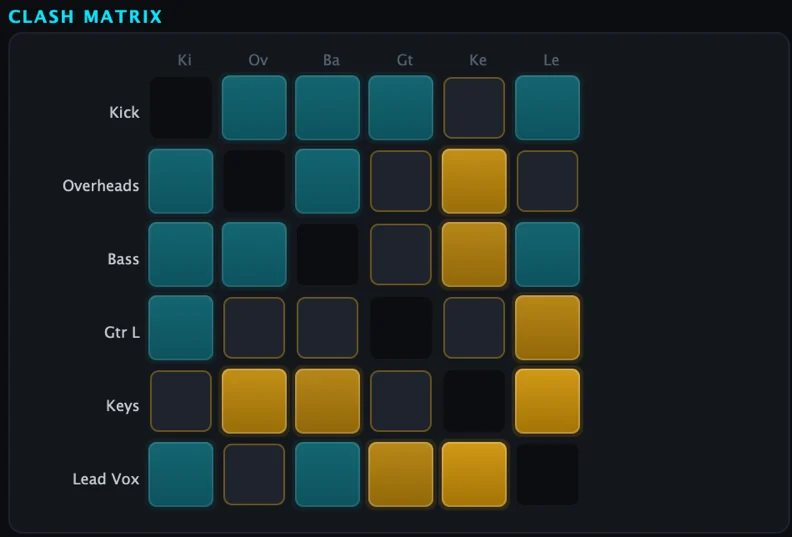
Task: Click the Overheads row Ki column teal cell
Action: 181,181
